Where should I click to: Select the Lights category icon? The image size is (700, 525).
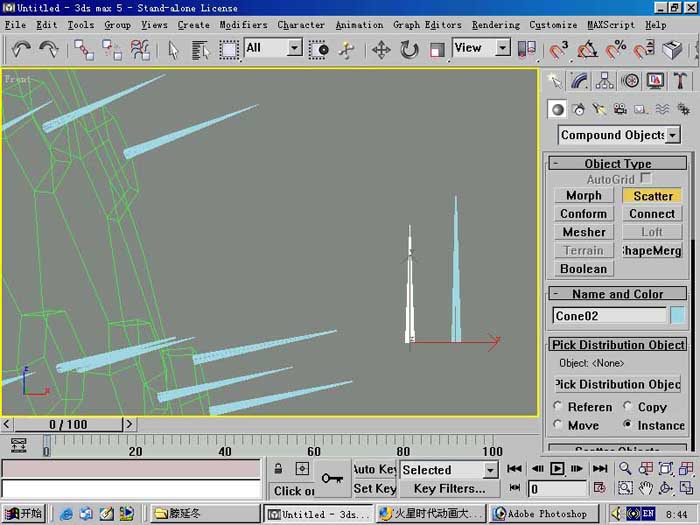pyautogui.click(x=599, y=109)
